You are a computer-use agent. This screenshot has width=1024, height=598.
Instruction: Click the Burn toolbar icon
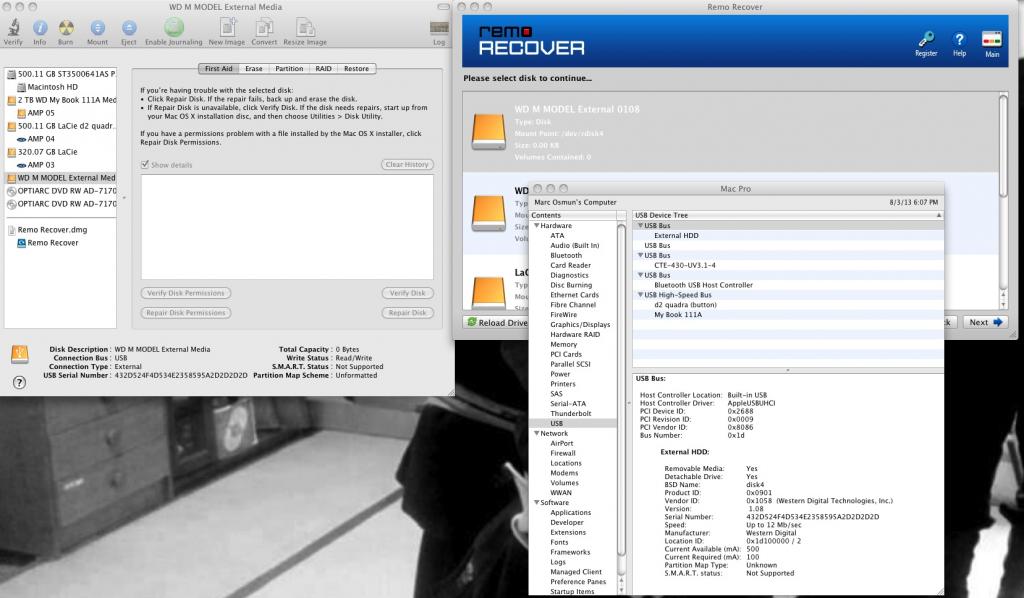[66, 28]
